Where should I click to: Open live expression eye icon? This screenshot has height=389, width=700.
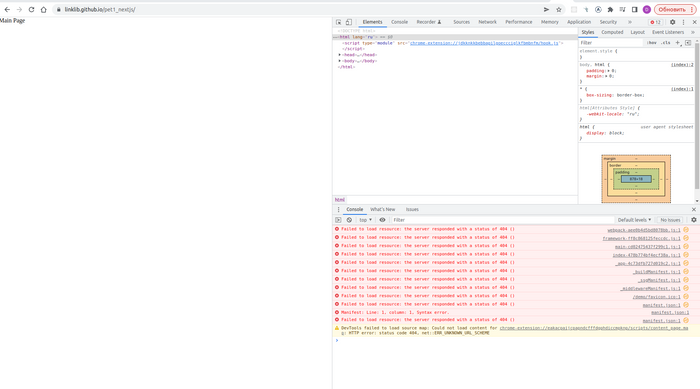click(x=382, y=220)
